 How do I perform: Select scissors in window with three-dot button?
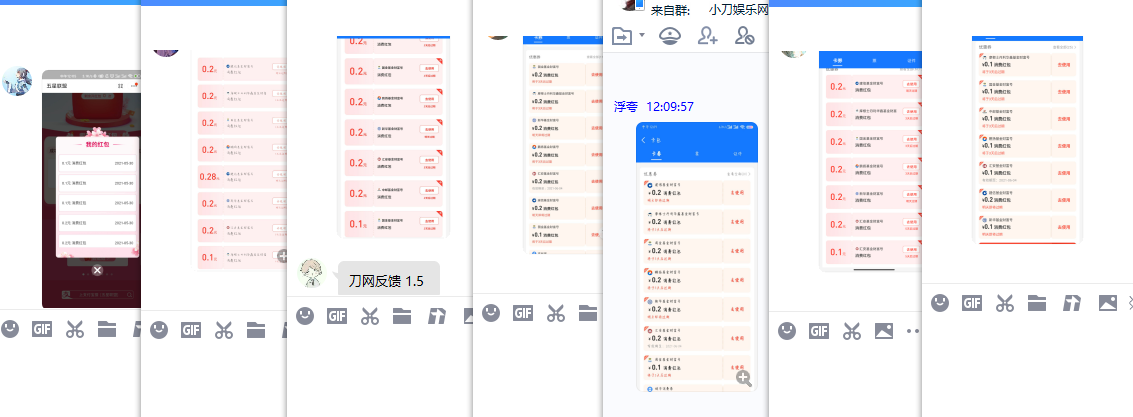click(x=851, y=331)
